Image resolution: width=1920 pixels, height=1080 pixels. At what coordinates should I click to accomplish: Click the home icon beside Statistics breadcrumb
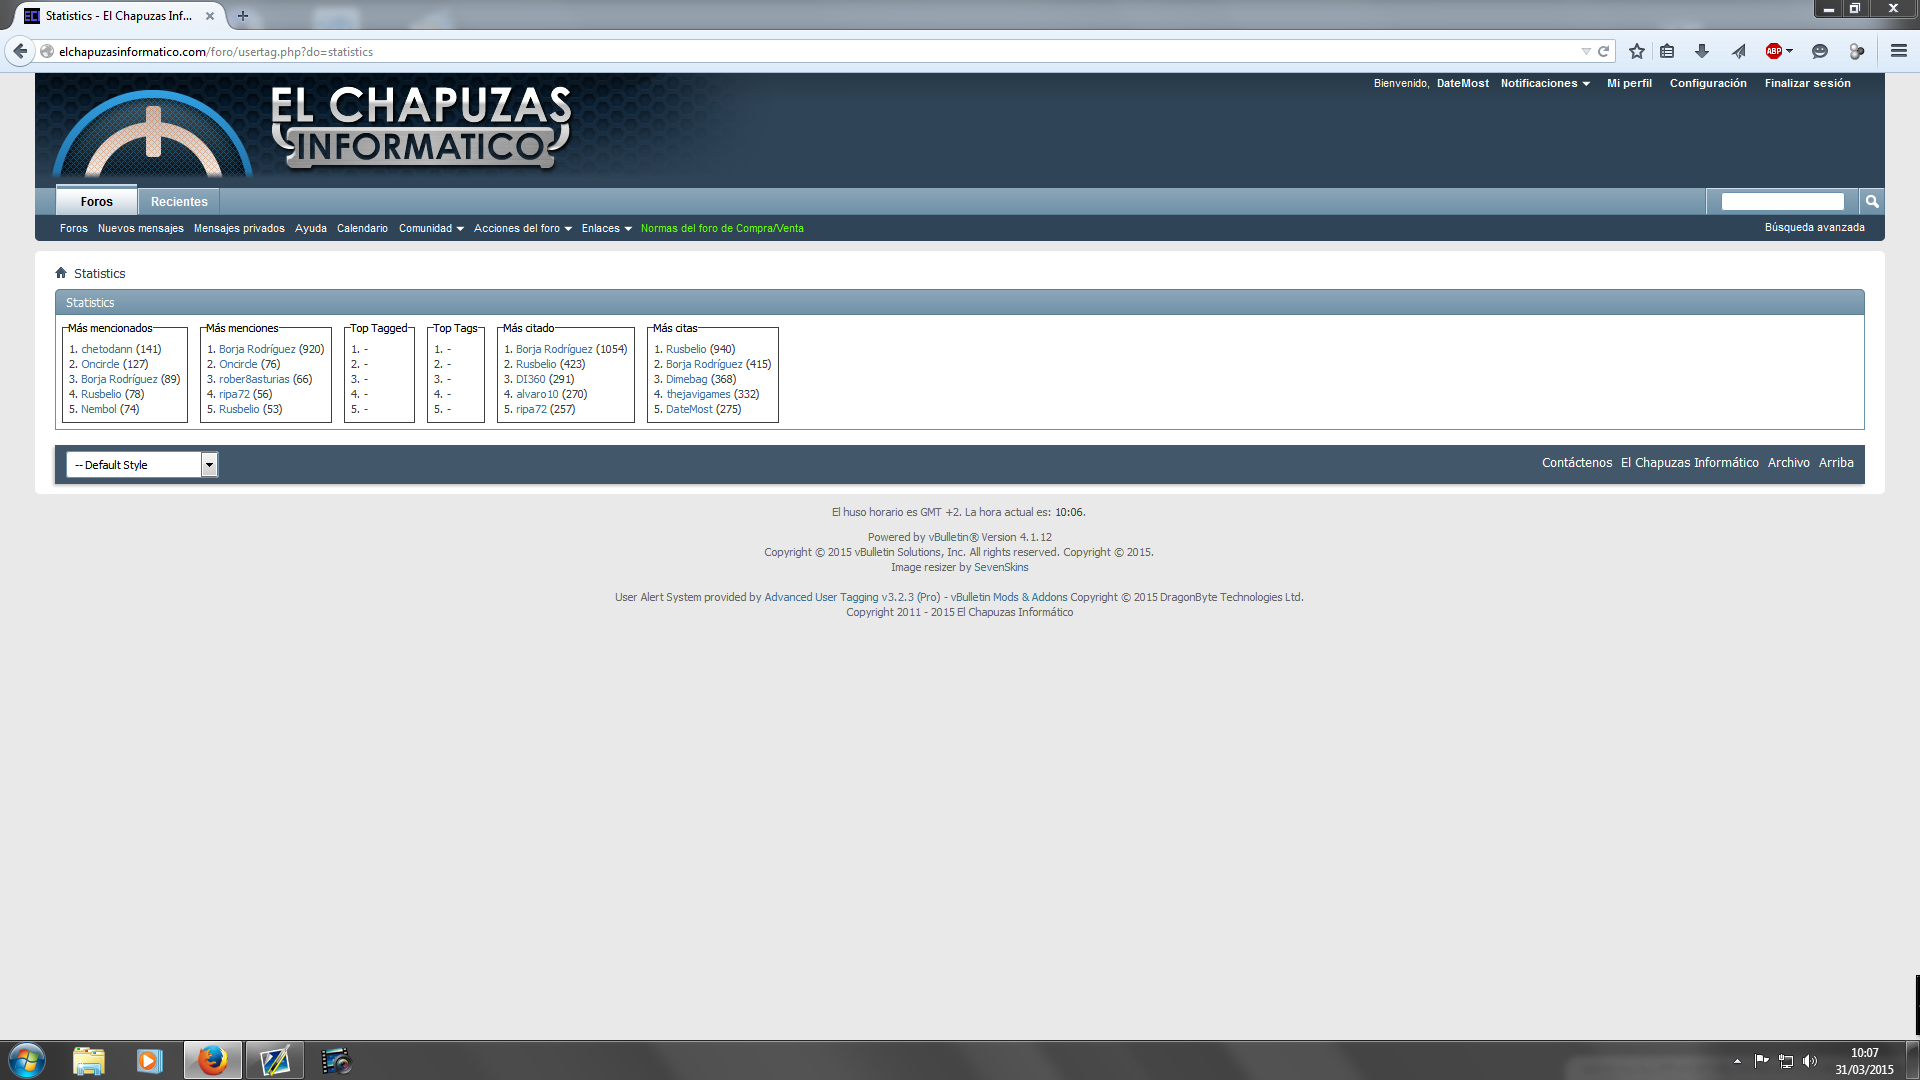pos(61,273)
